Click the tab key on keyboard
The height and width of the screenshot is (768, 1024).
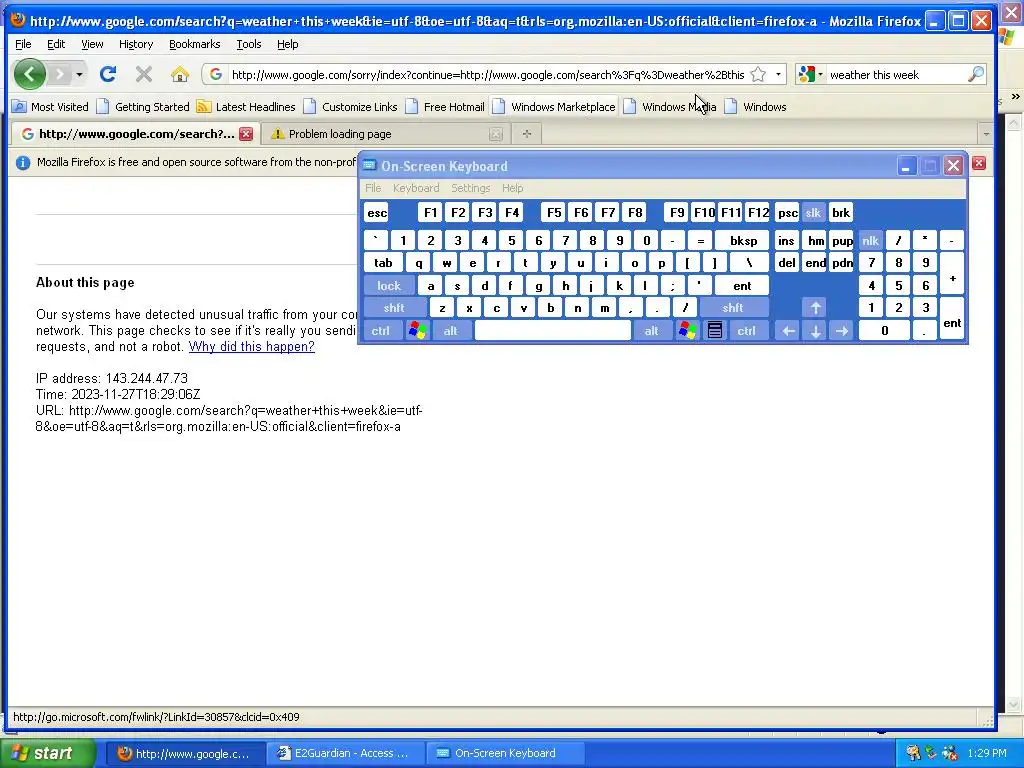pos(383,263)
